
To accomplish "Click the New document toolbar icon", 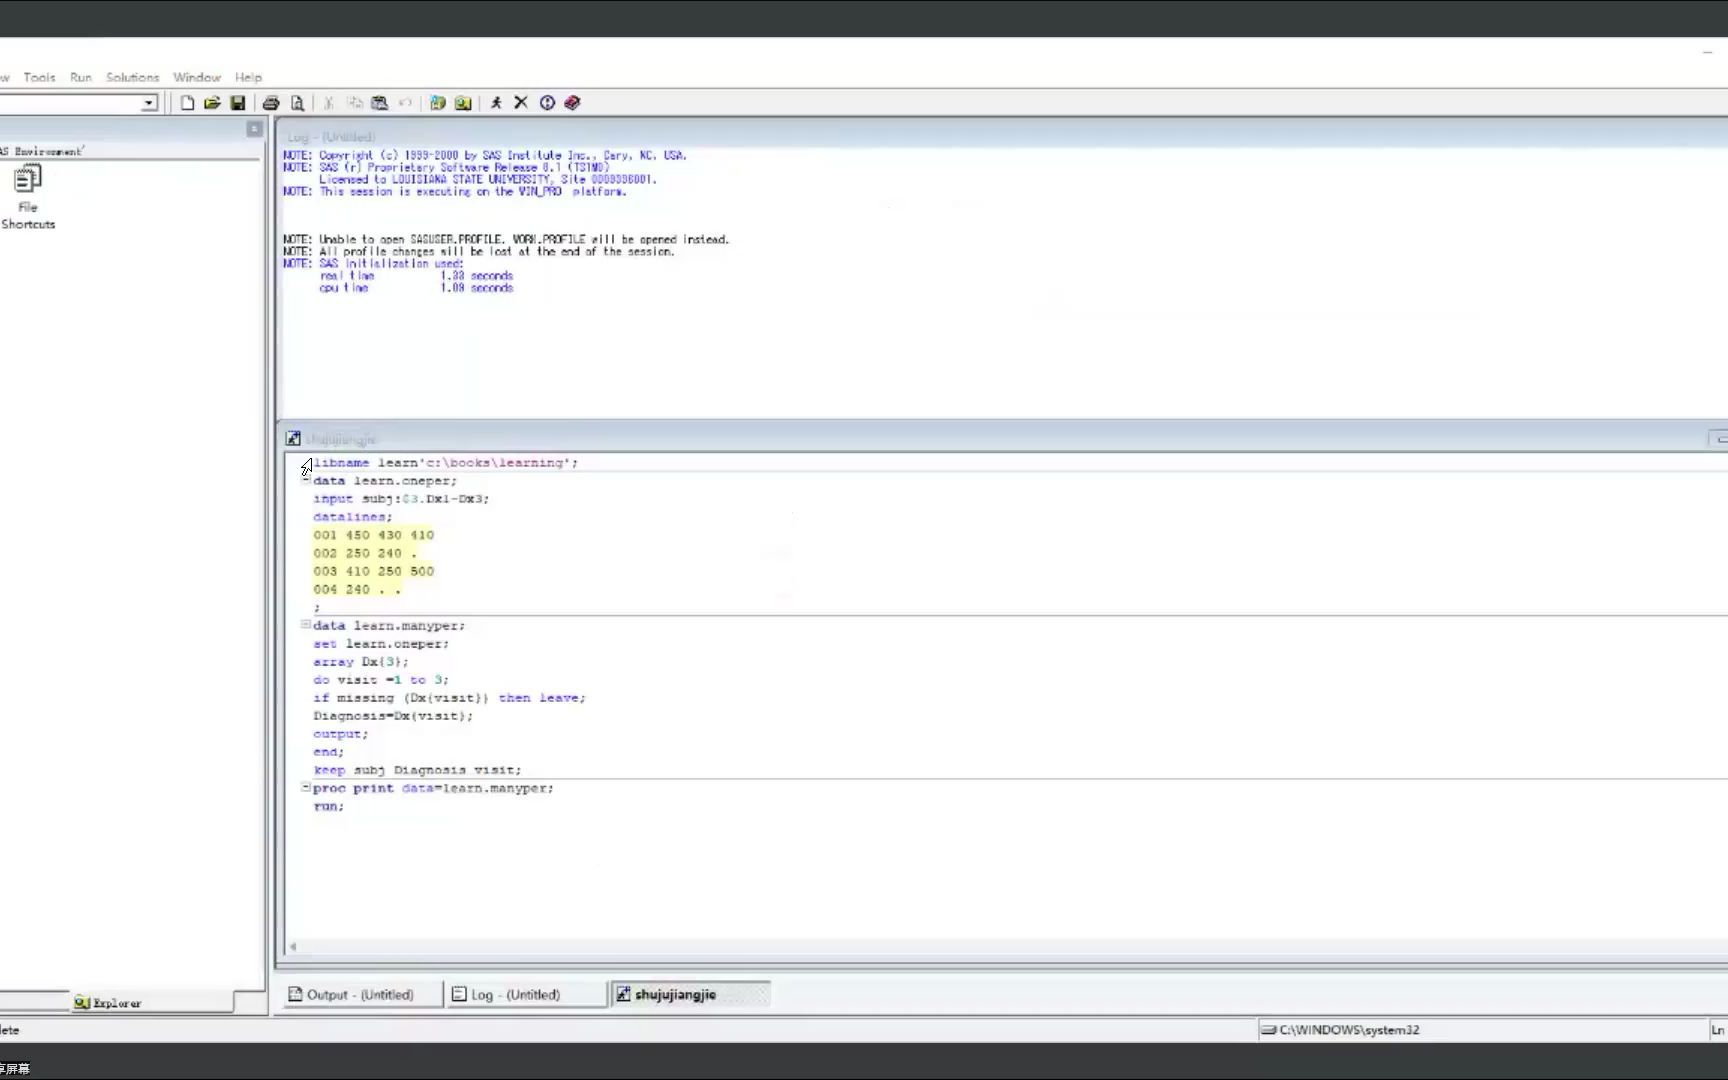I will [187, 103].
